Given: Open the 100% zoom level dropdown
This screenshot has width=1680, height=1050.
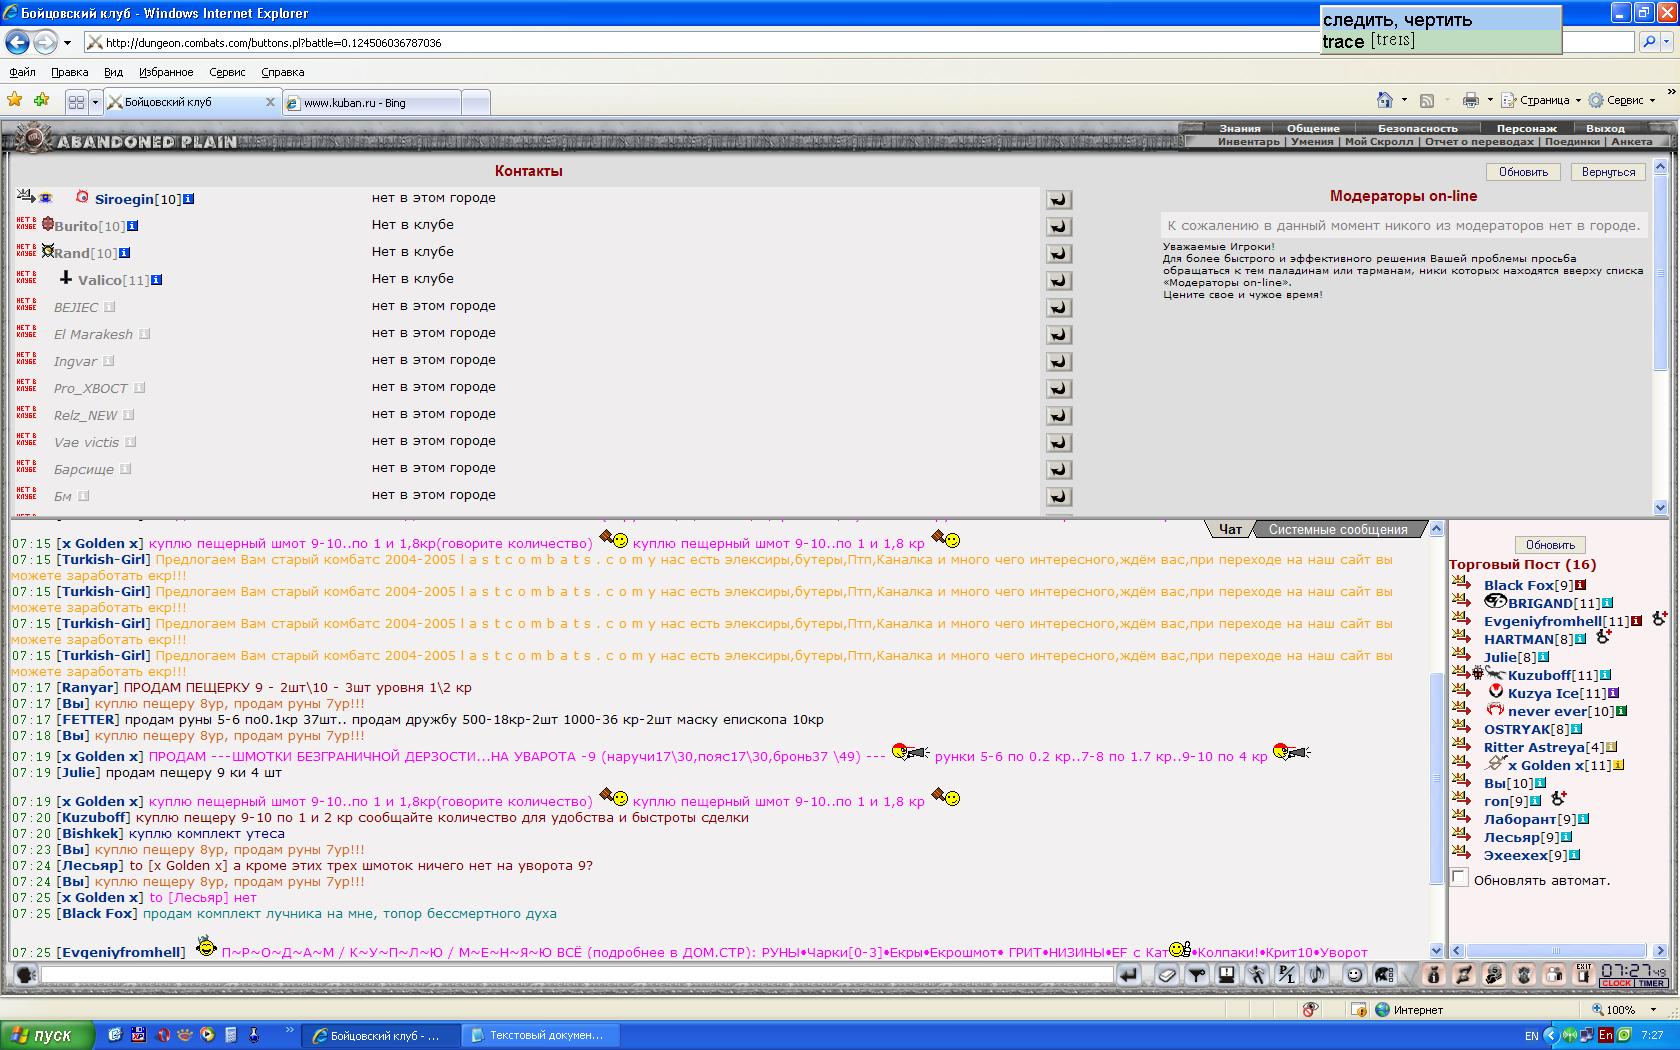Looking at the screenshot, I should (x=1652, y=1010).
